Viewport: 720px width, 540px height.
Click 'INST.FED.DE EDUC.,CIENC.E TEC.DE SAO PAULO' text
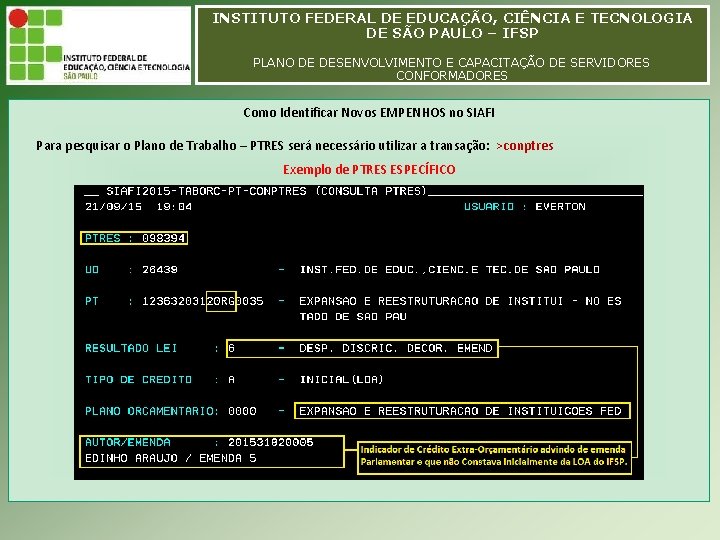click(x=450, y=270)
